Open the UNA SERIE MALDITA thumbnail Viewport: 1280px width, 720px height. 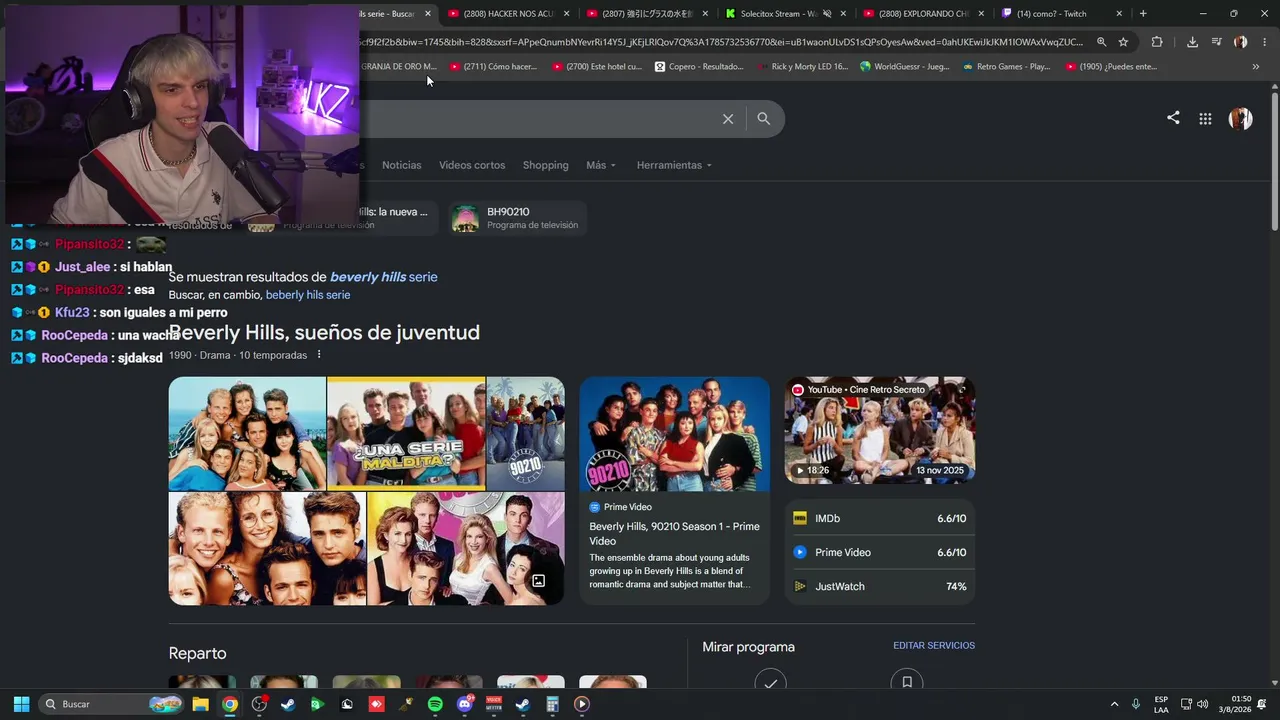point(406,434)
